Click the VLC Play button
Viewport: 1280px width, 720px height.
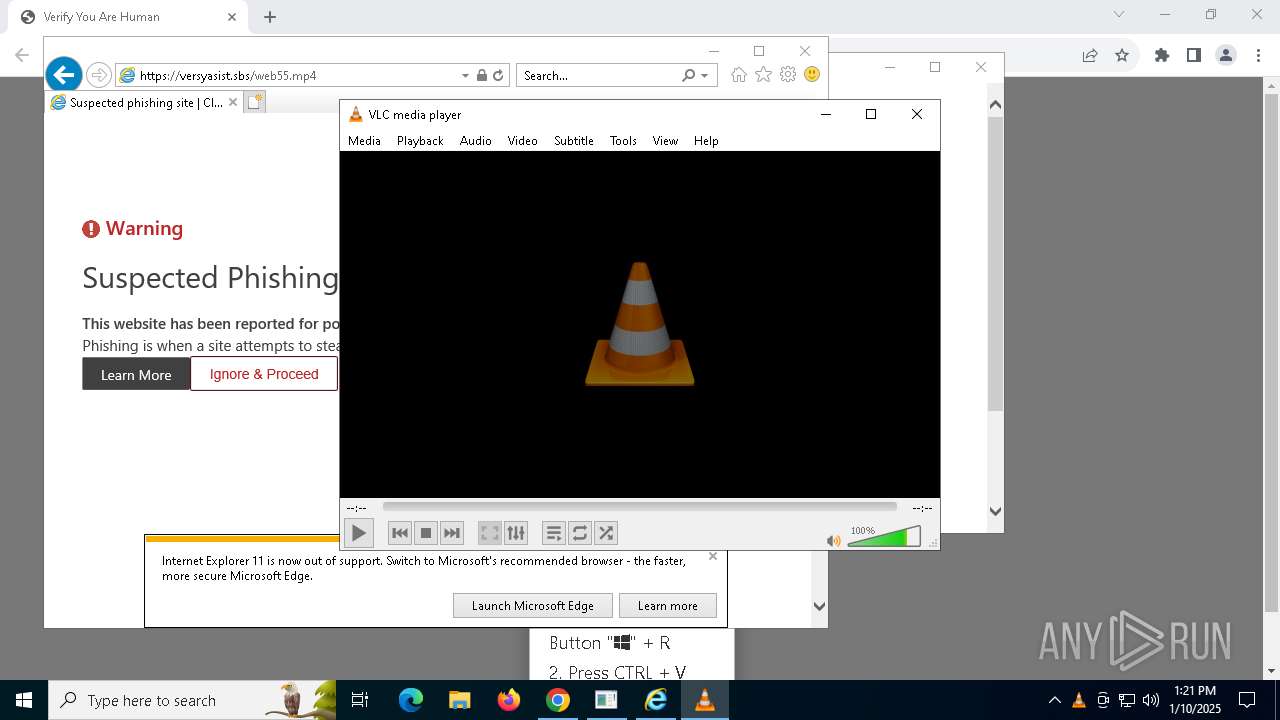pyautogui.click(x=358, y=533)
